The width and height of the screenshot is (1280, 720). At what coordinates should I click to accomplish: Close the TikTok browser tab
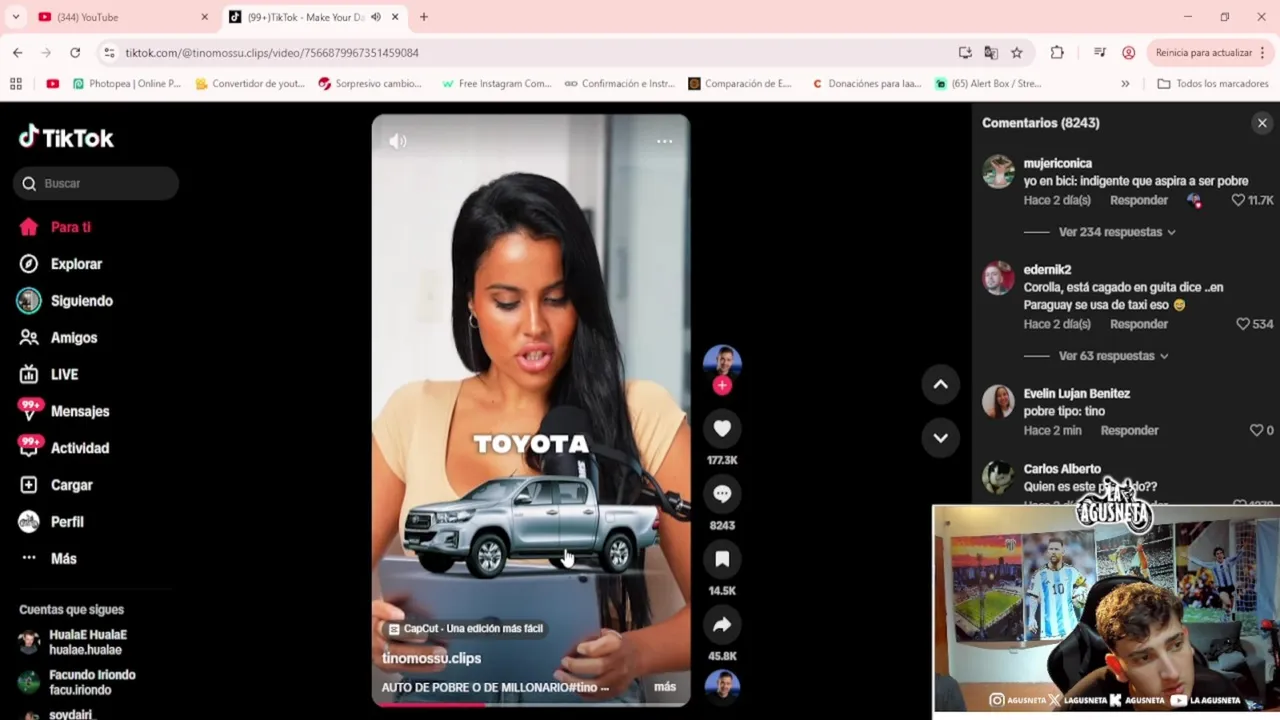pos(395,17)
